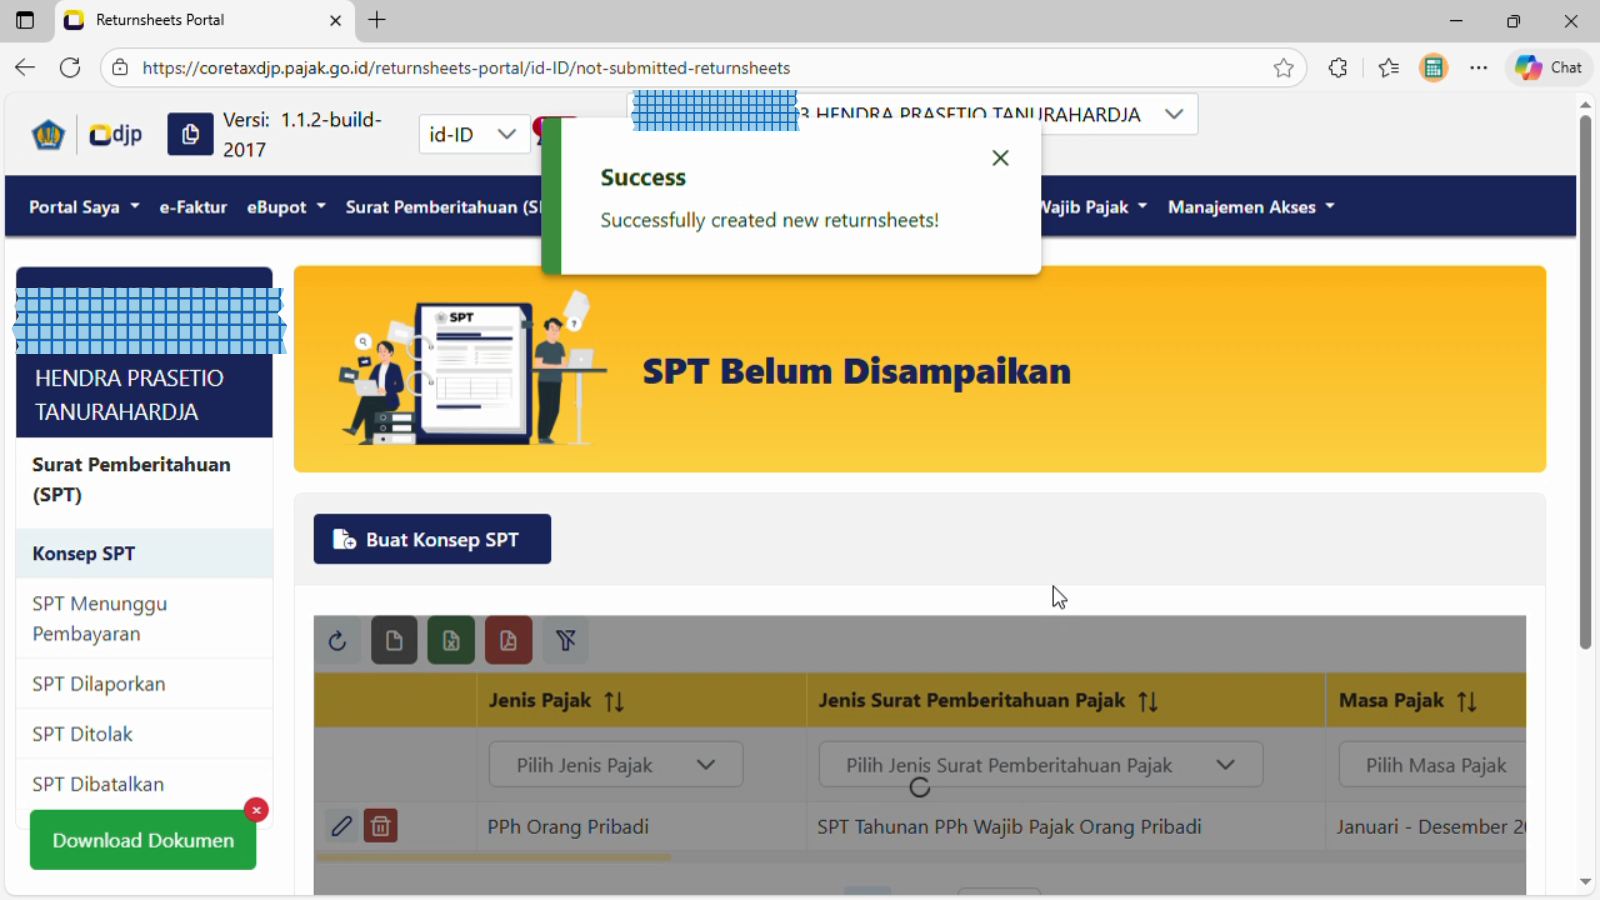
Task: Edit the PPh Orang Pribadi row with the pencil icon
Action: (342, 826)
